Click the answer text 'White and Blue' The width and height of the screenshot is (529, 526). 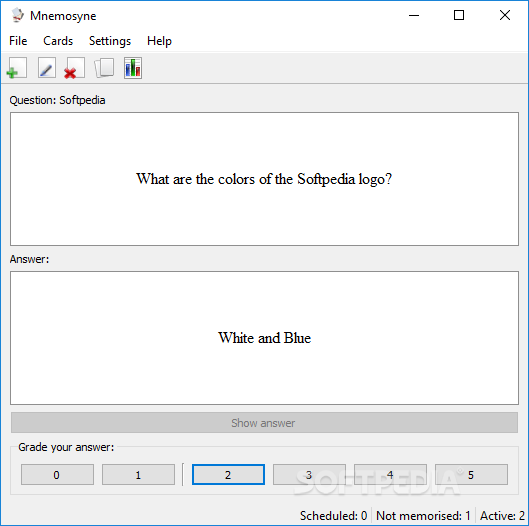[264, 338]
